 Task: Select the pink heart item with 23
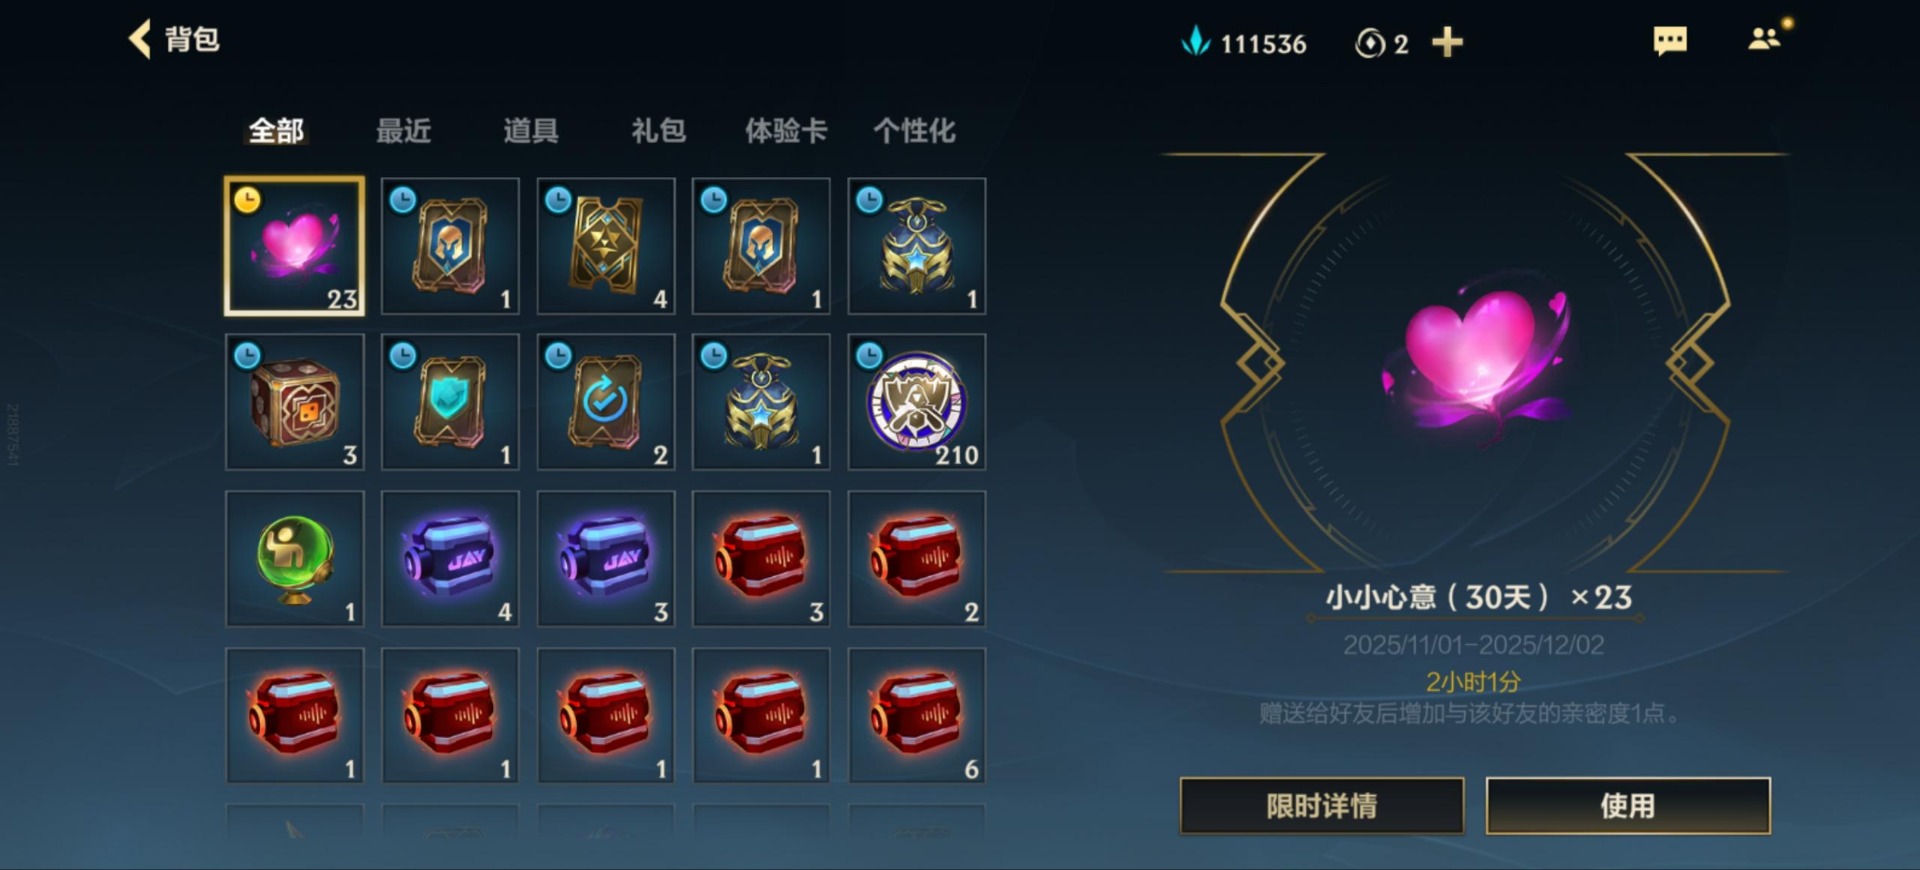coord(295,246)
